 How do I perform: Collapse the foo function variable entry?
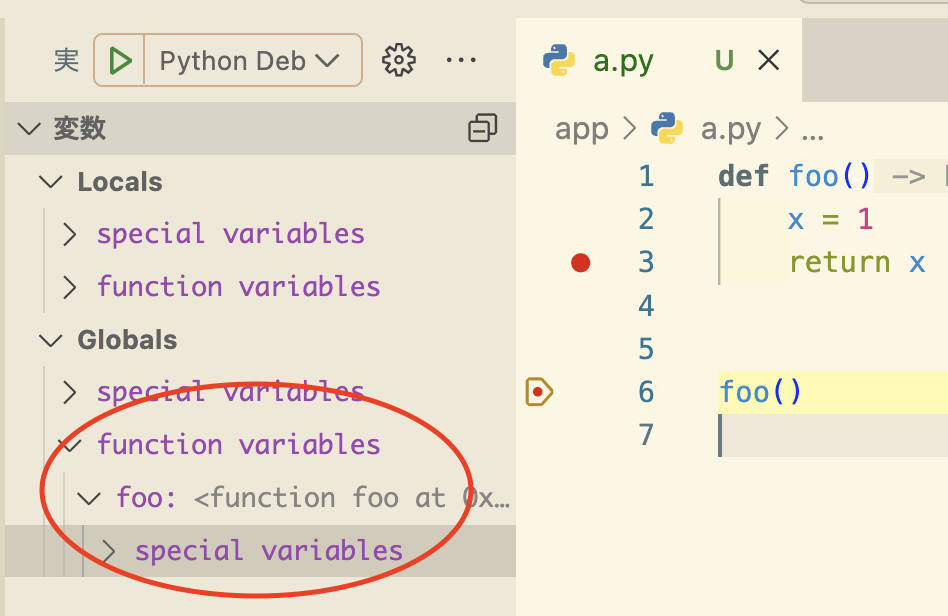[88, 498]
